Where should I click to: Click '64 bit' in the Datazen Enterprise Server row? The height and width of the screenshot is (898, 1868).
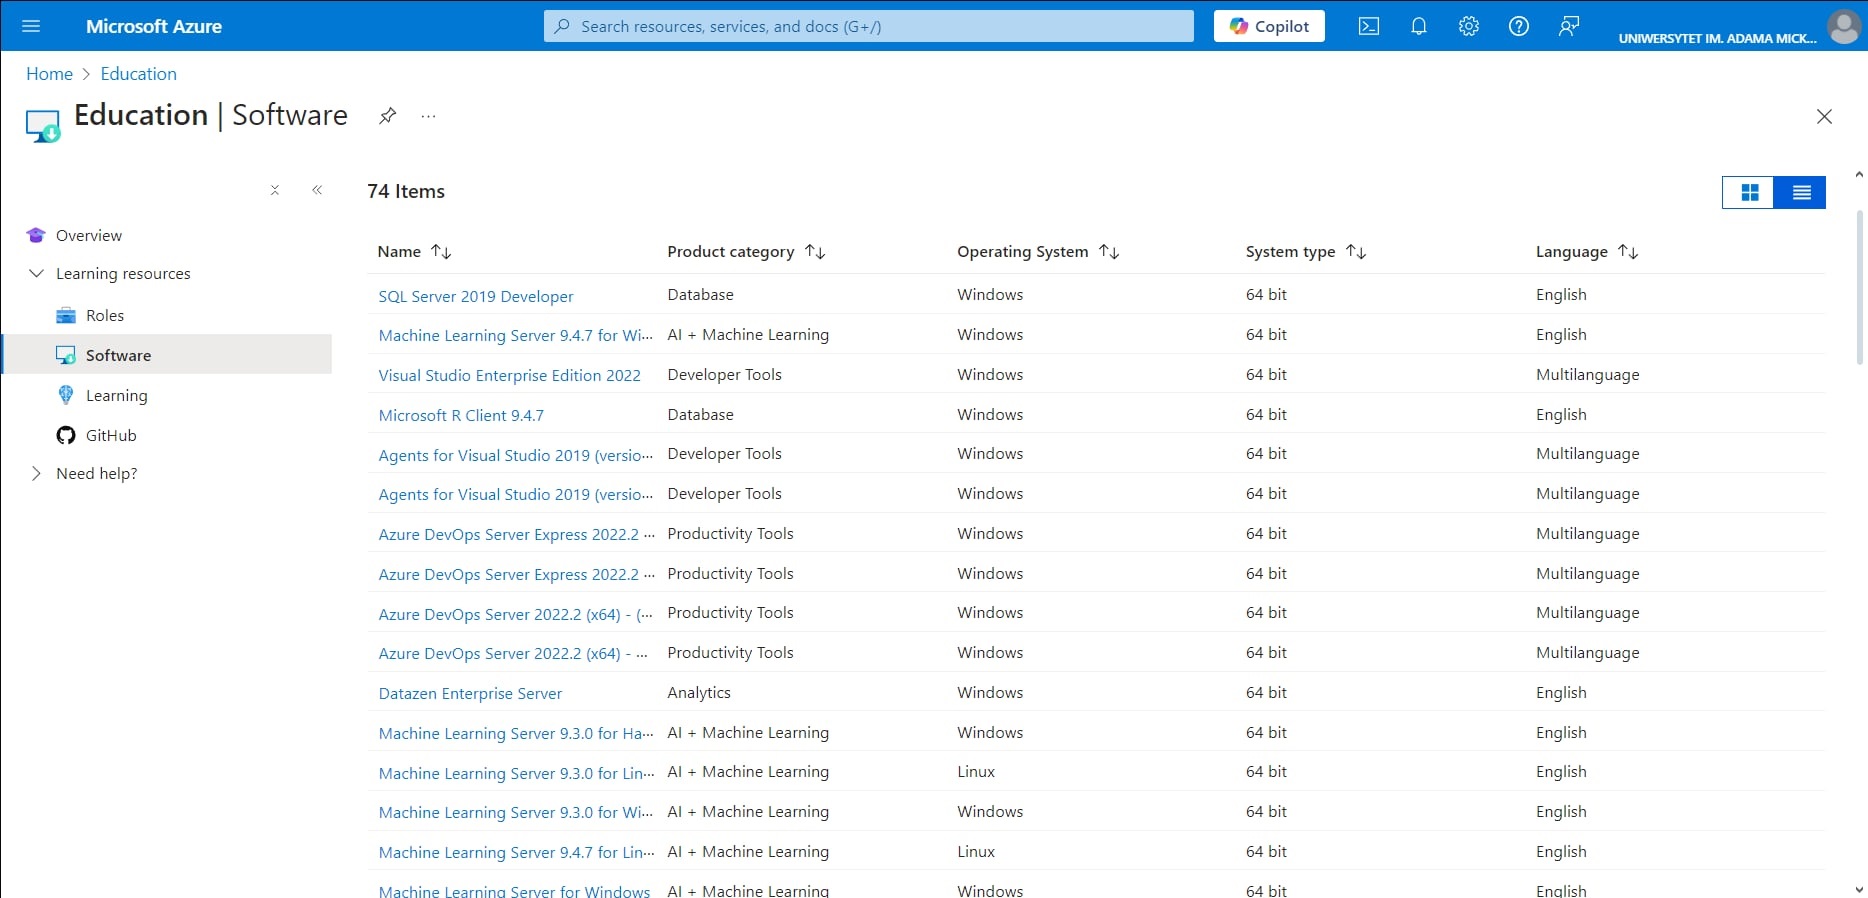pyautogui.click(x=1266, y=693)
